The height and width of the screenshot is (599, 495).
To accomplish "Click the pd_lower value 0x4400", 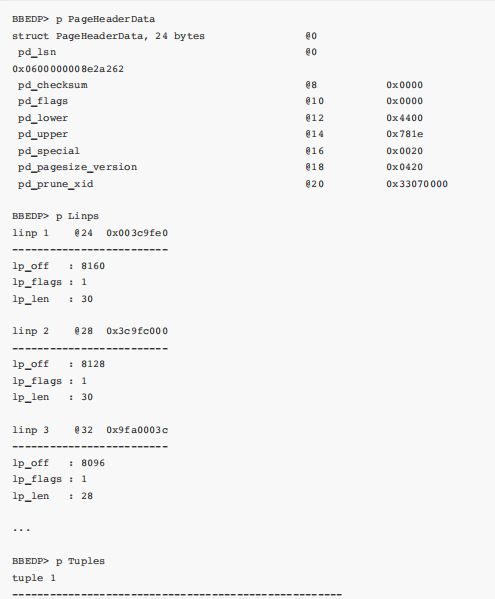I will tap(404, 118).
